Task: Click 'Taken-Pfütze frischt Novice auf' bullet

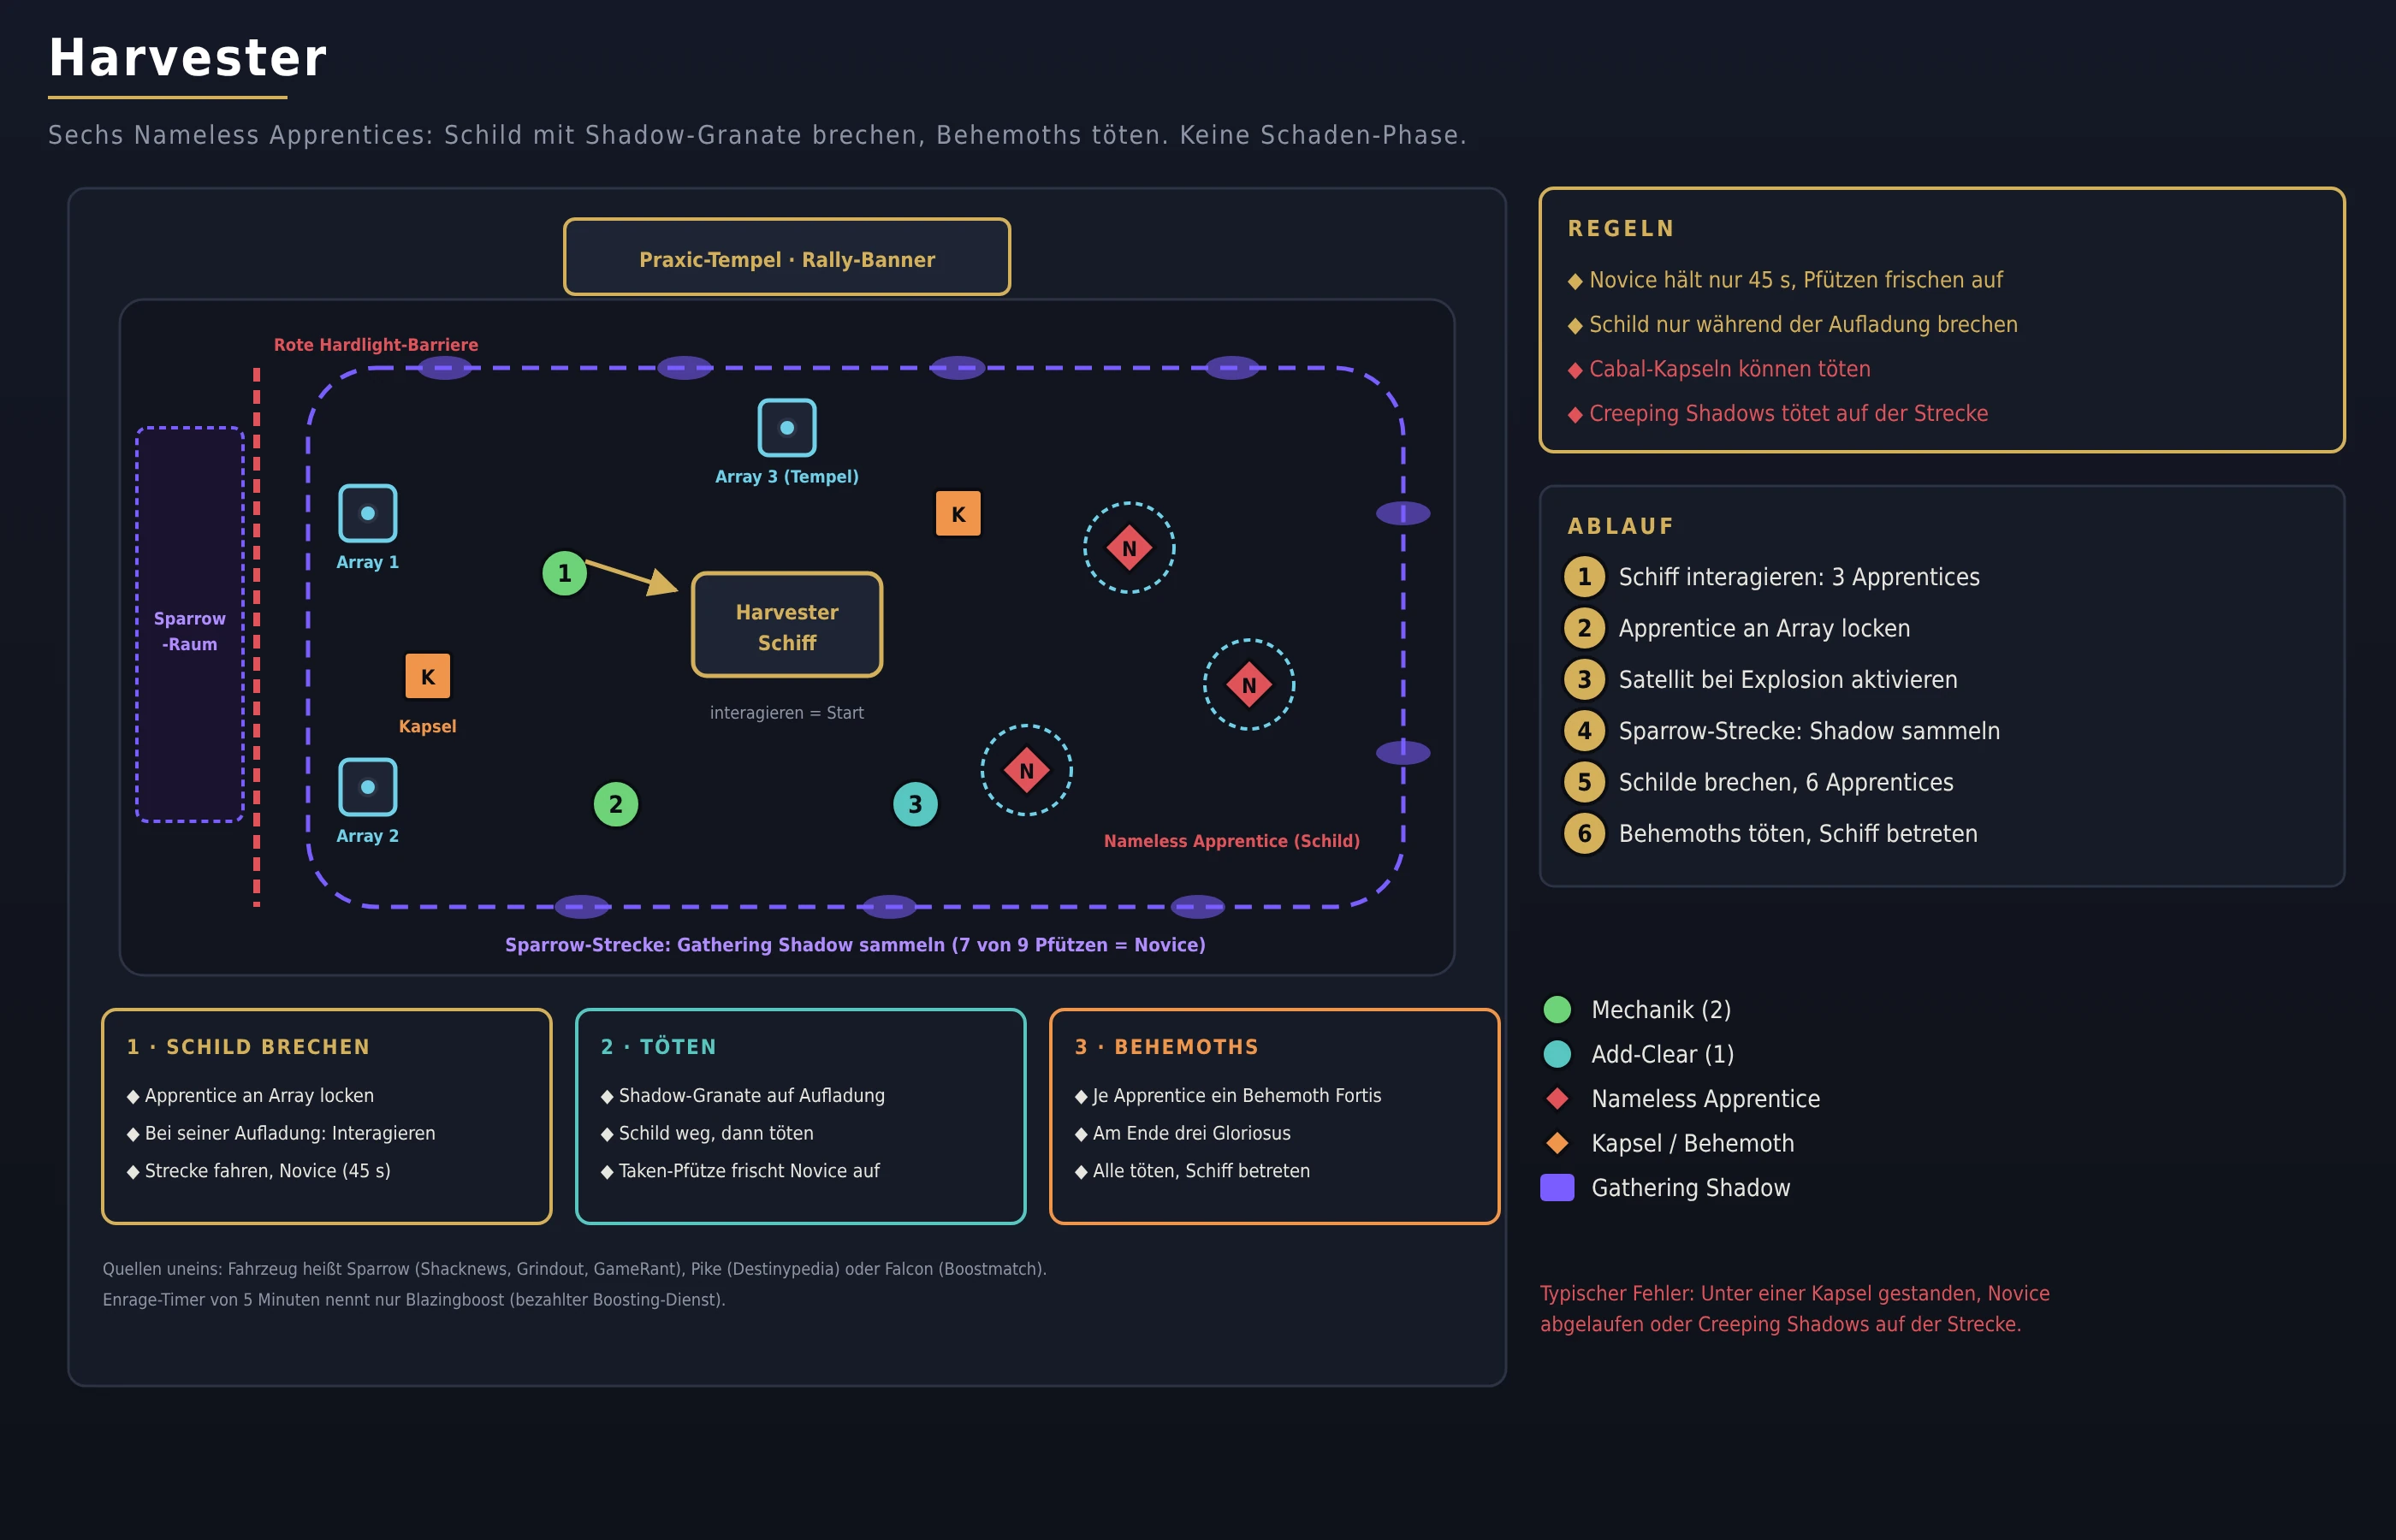Action: [x=740, y=1171]
